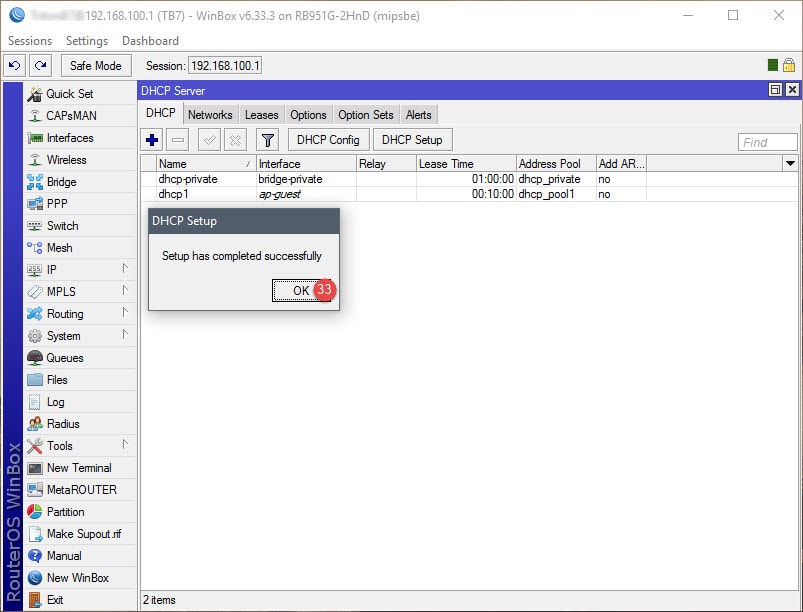Screen dimensions: 803x612
Task: Open the Dashboard menu
Action: coord(150,40)
